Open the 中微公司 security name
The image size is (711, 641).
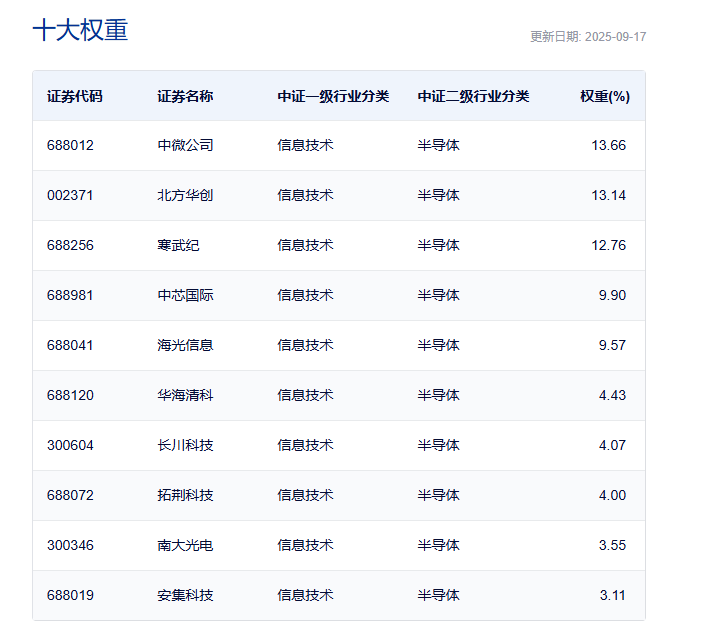(x=185, y=145)
